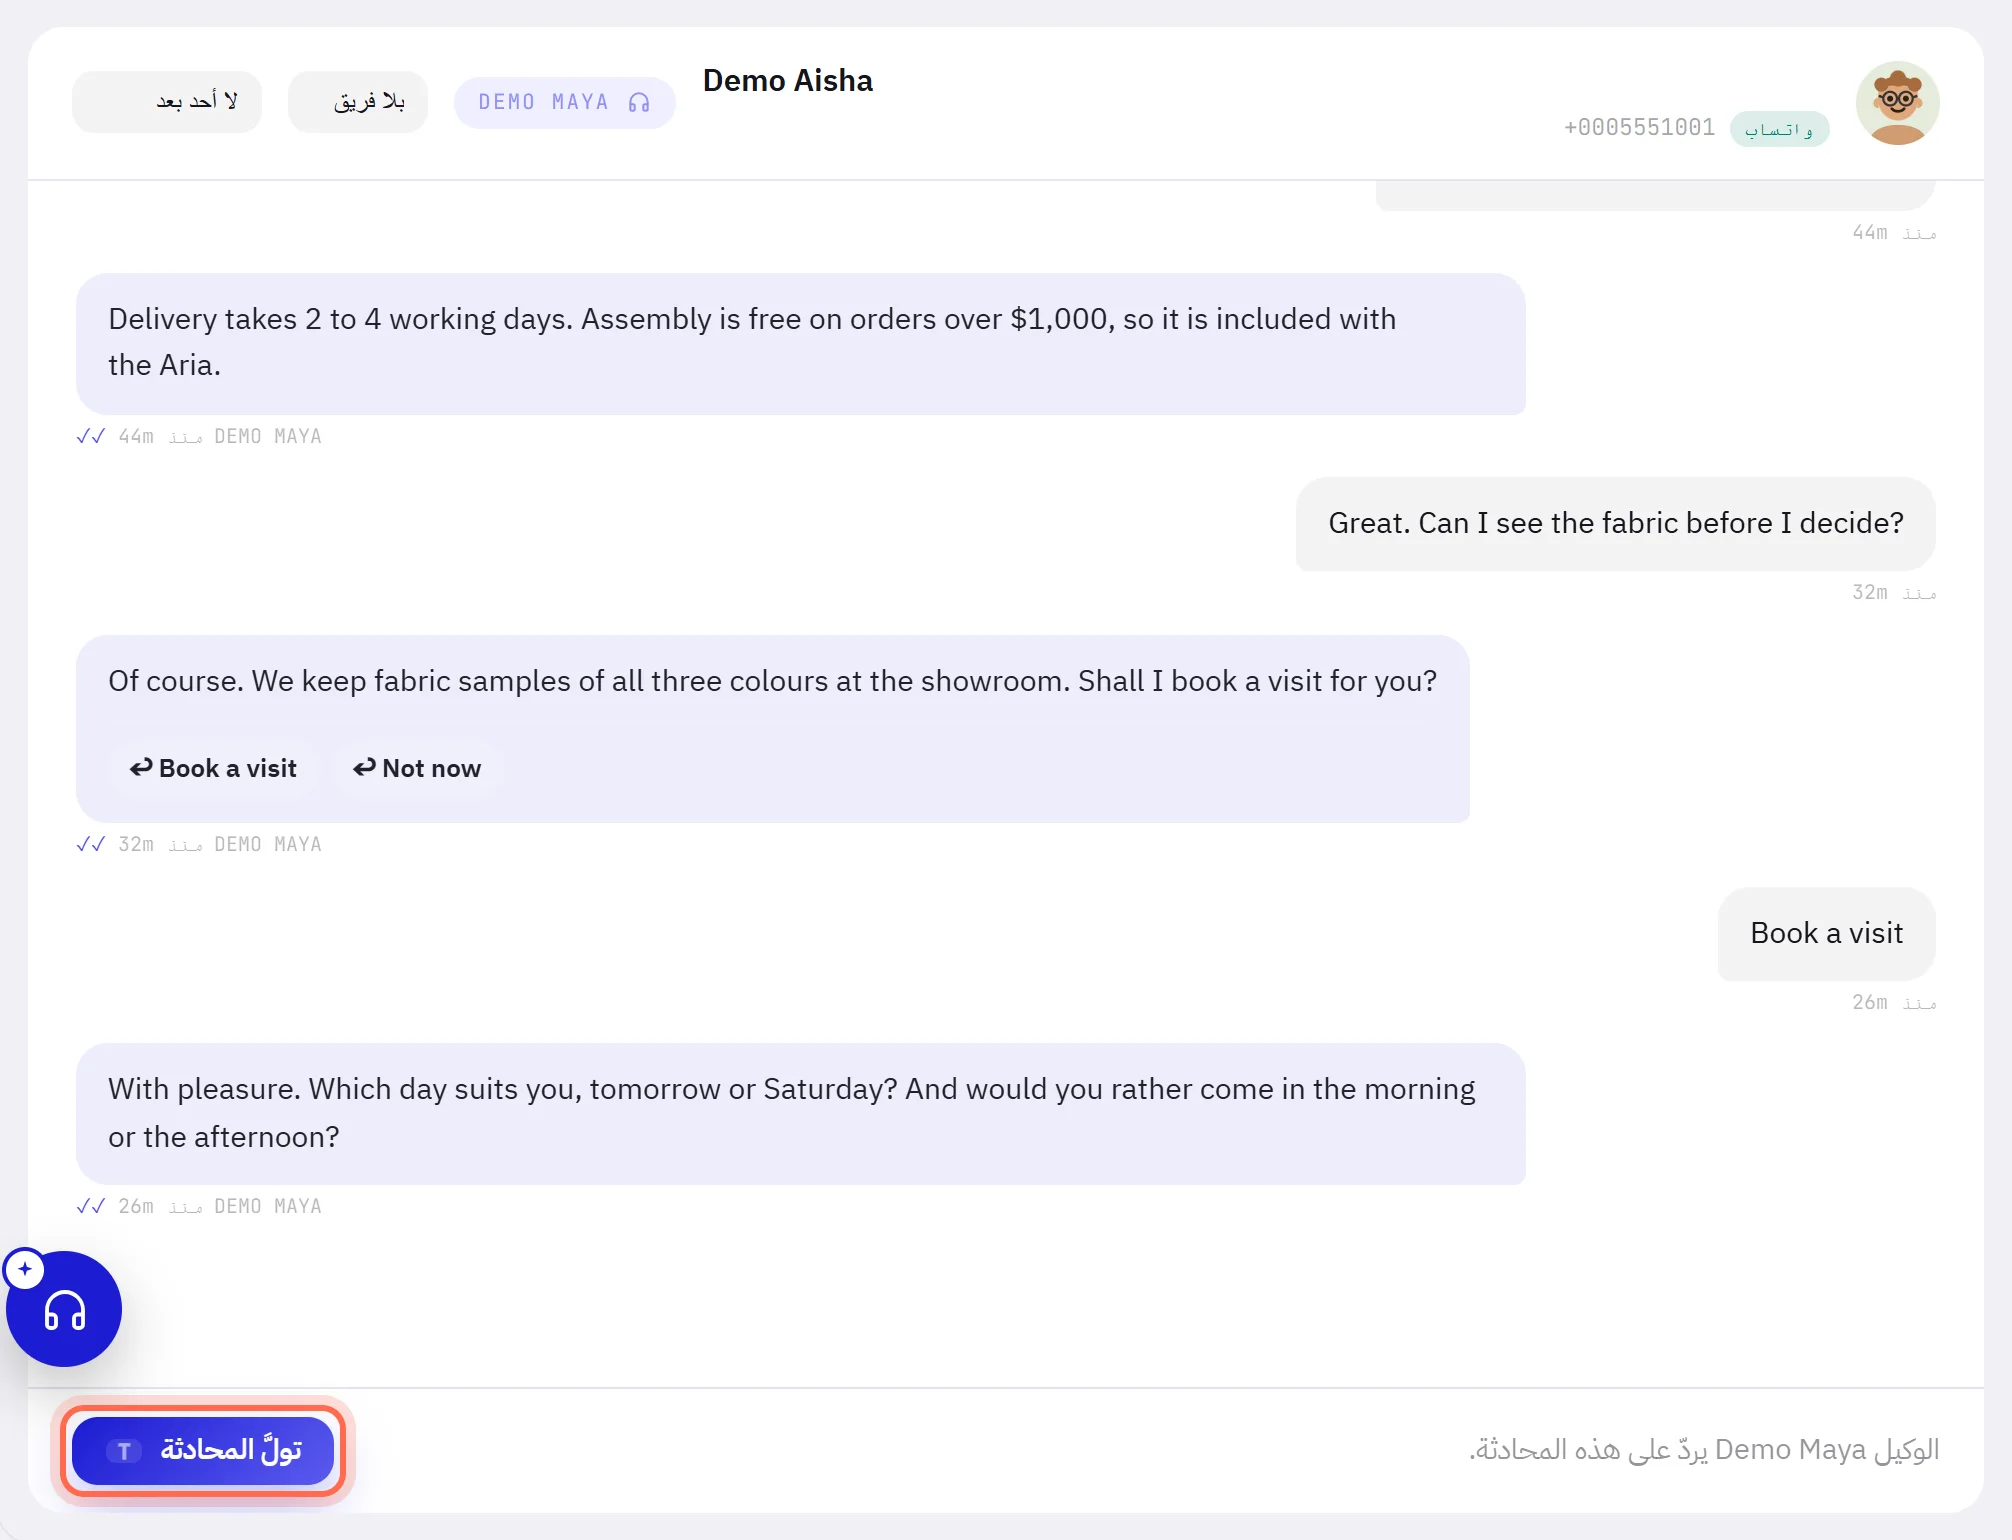
Task: Click double-check read receipt under the showroom message
Action: click(90, 844)
